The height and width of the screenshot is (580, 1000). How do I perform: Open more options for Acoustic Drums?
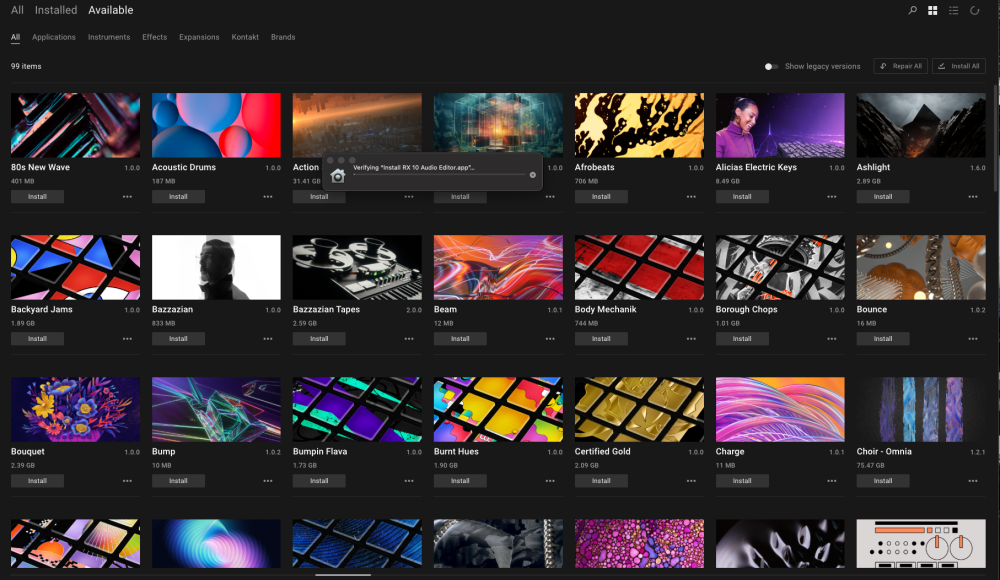(268, 197)
